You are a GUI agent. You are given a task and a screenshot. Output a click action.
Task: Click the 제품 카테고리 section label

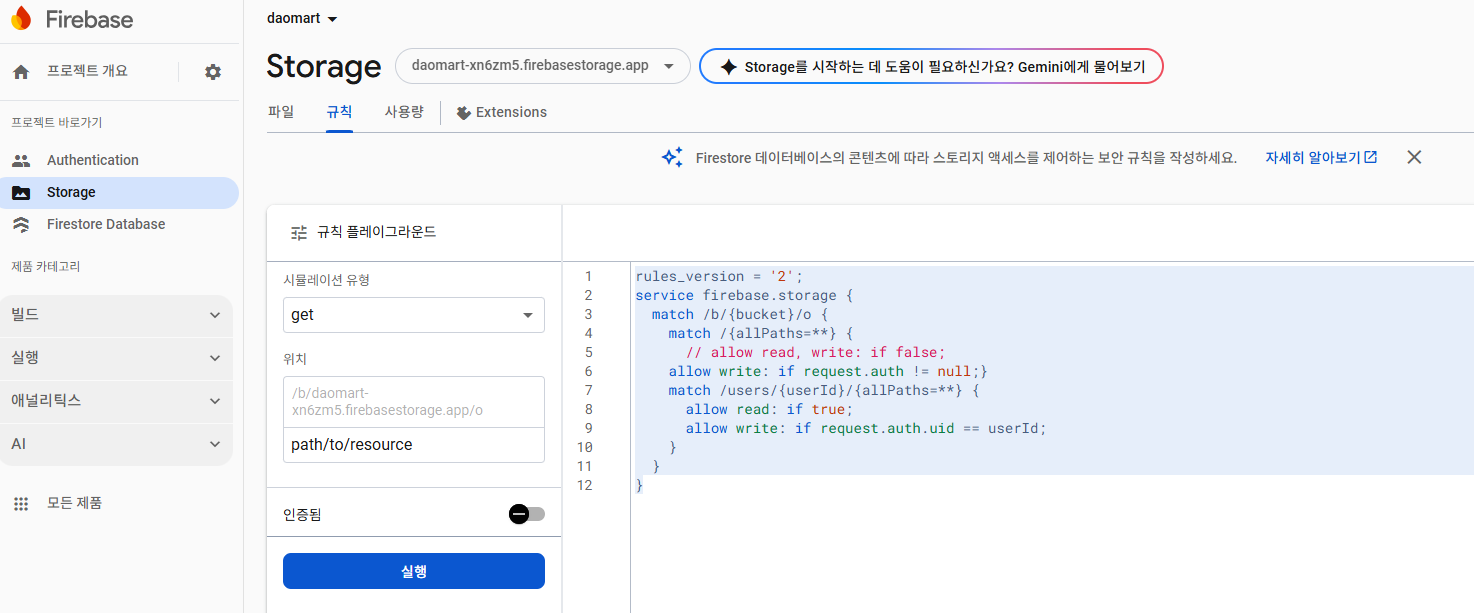(46, 266)
